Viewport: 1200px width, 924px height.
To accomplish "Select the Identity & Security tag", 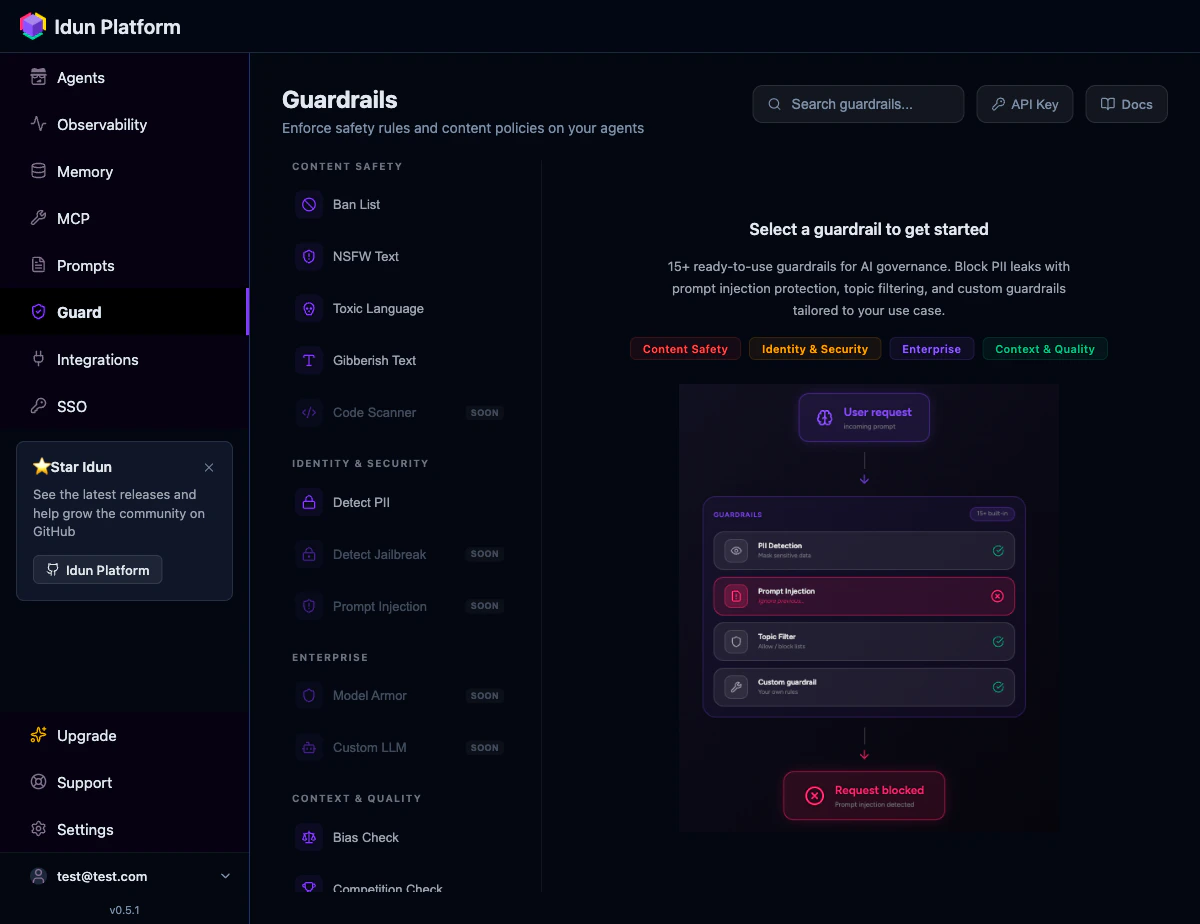I will pyautogui.click(x=815, y=349).
